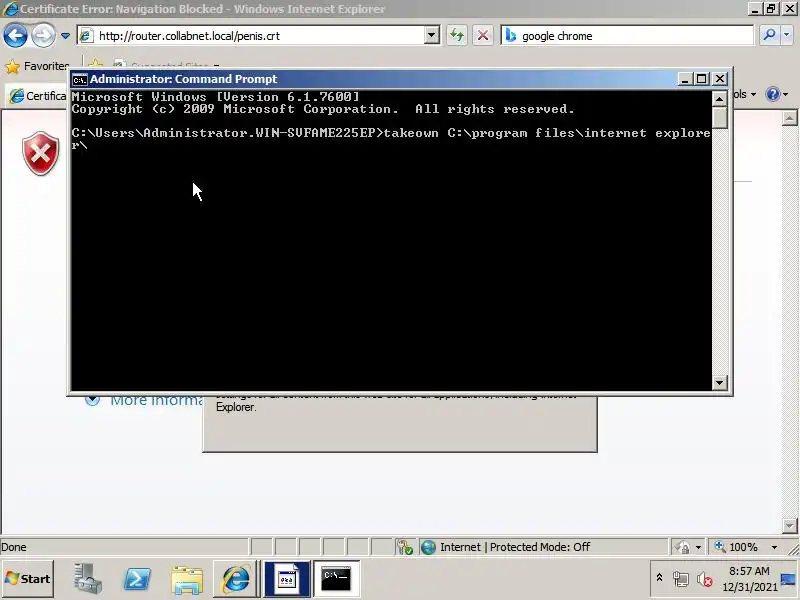The width and height of the screenshot is (800, 600).
Task: Open the zoom level dropdown arrow
Action: (x=774, y=547)
